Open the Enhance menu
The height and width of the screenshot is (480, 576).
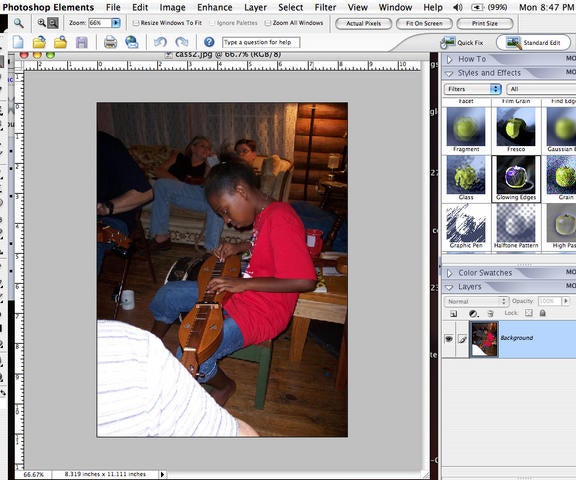coord(215,7)
